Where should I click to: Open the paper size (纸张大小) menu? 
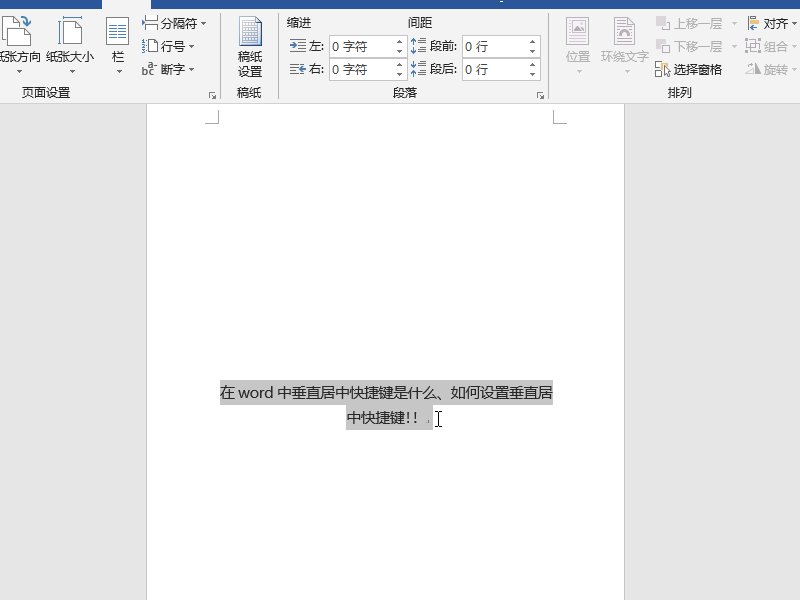coord(70,45)
